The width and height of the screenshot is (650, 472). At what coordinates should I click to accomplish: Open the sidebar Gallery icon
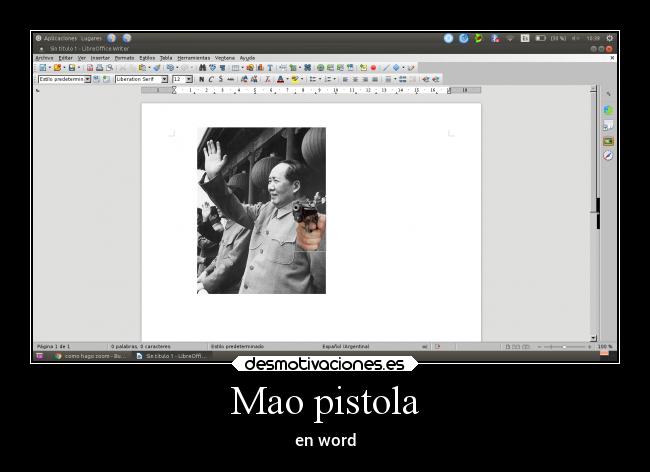608,141
